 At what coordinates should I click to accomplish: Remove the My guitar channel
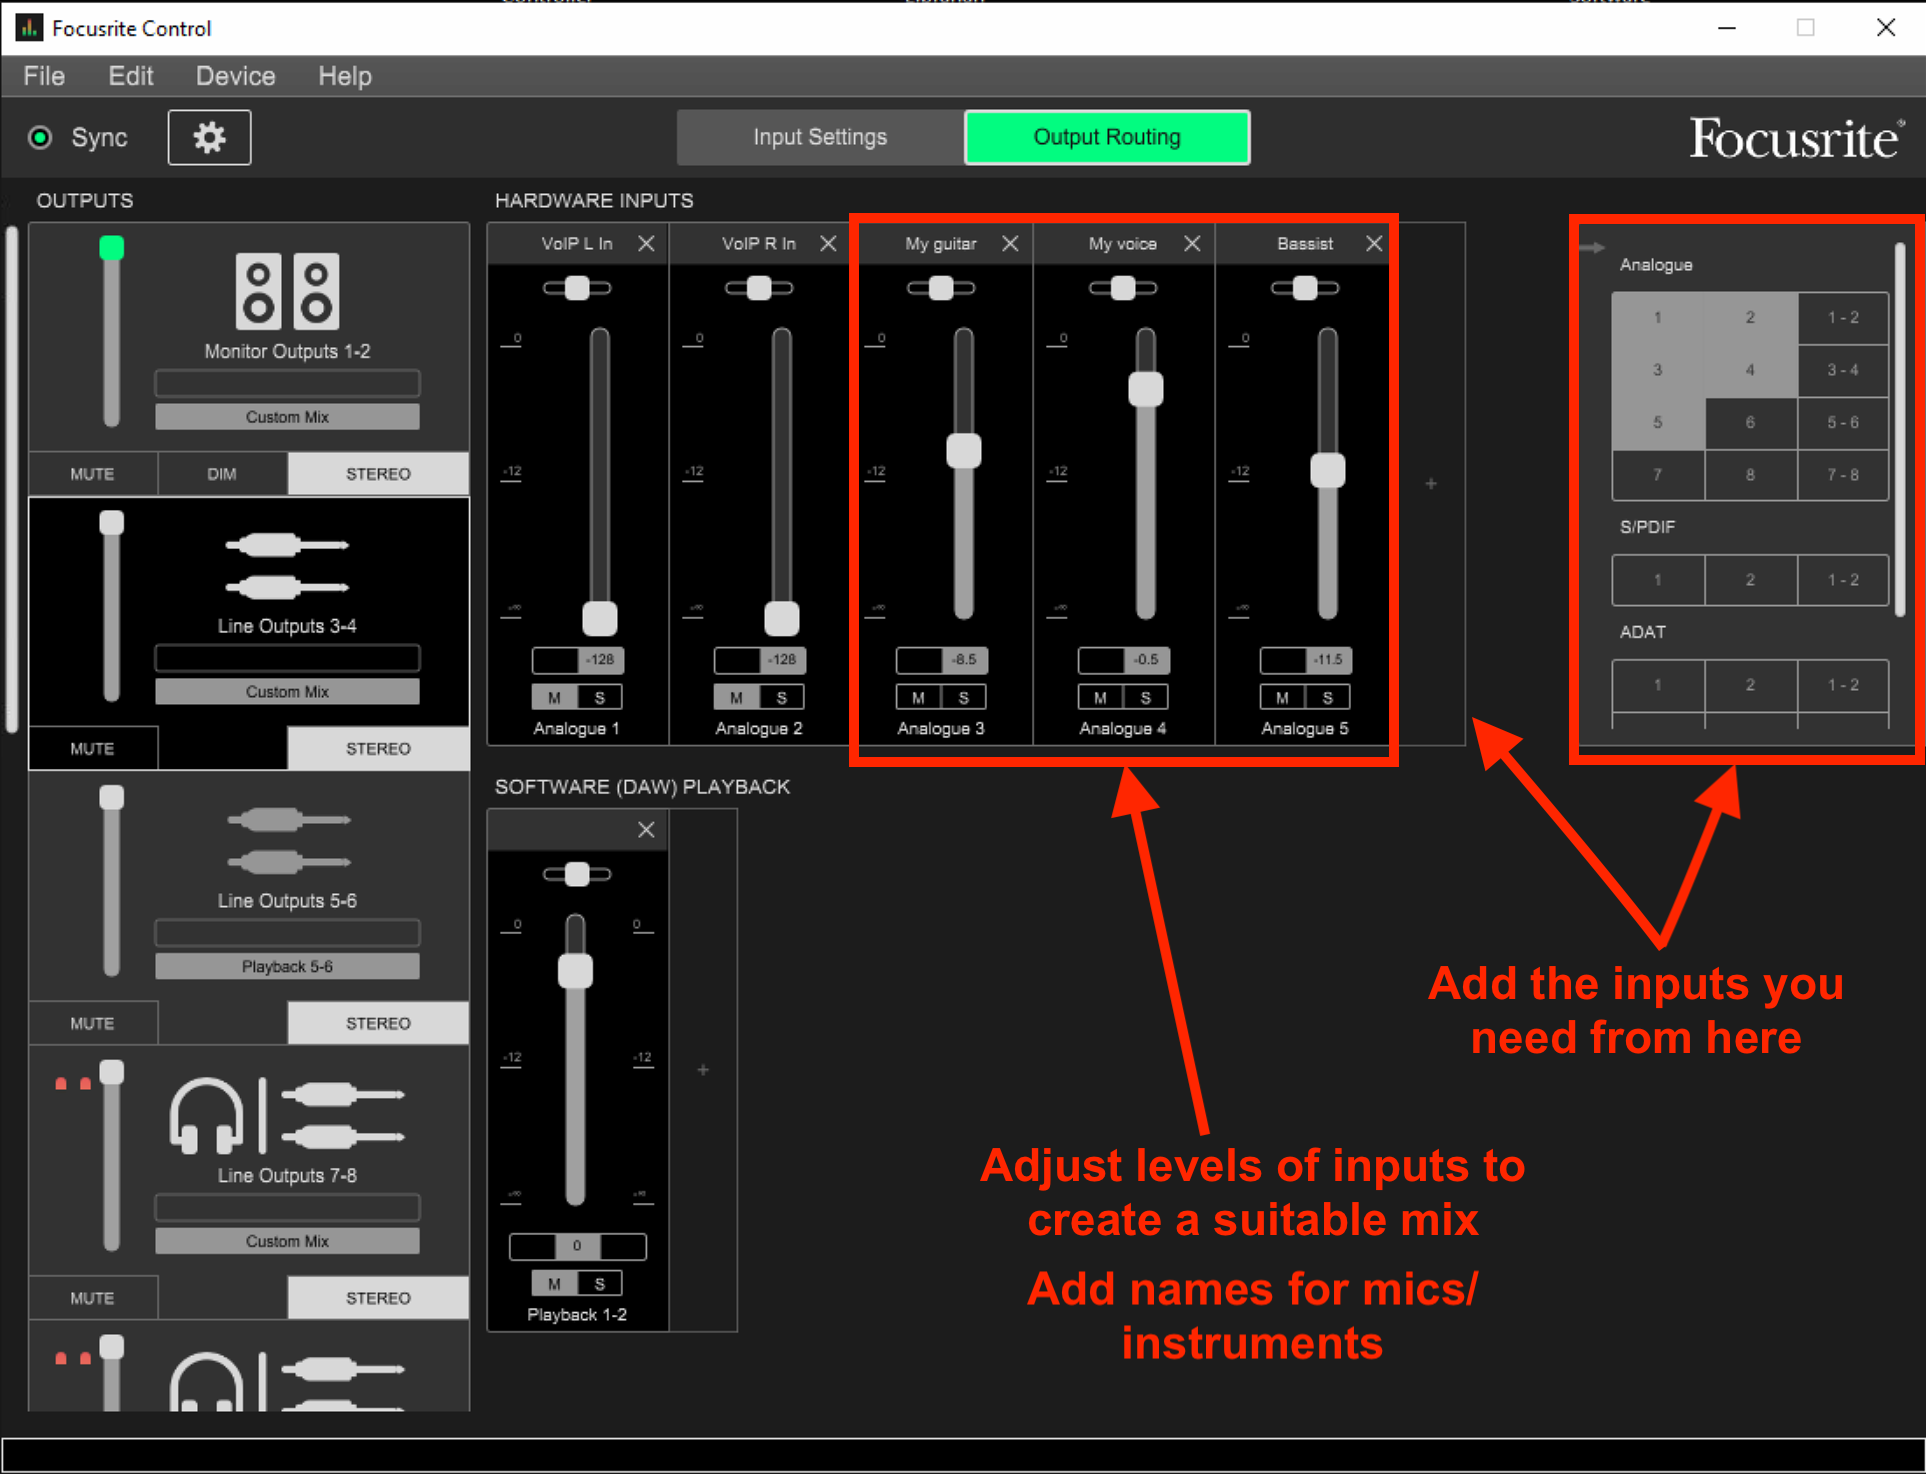(1011, 244)
